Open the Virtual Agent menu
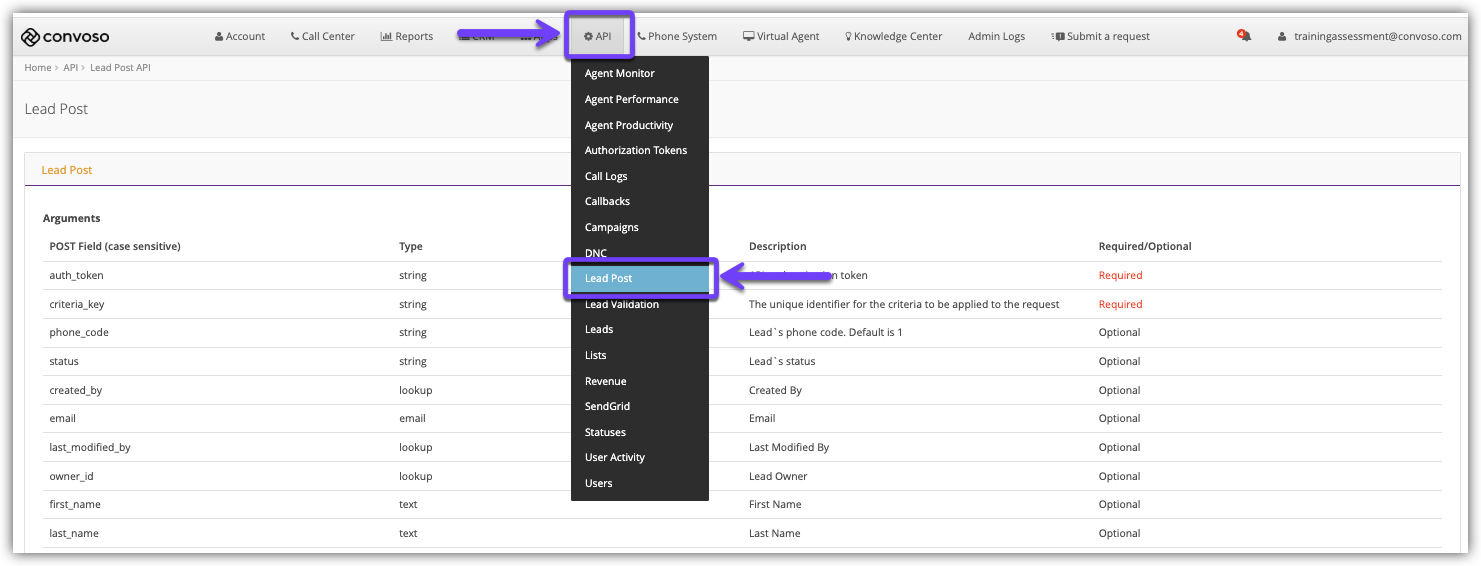1481x566 pixels. tap(781, 37)
